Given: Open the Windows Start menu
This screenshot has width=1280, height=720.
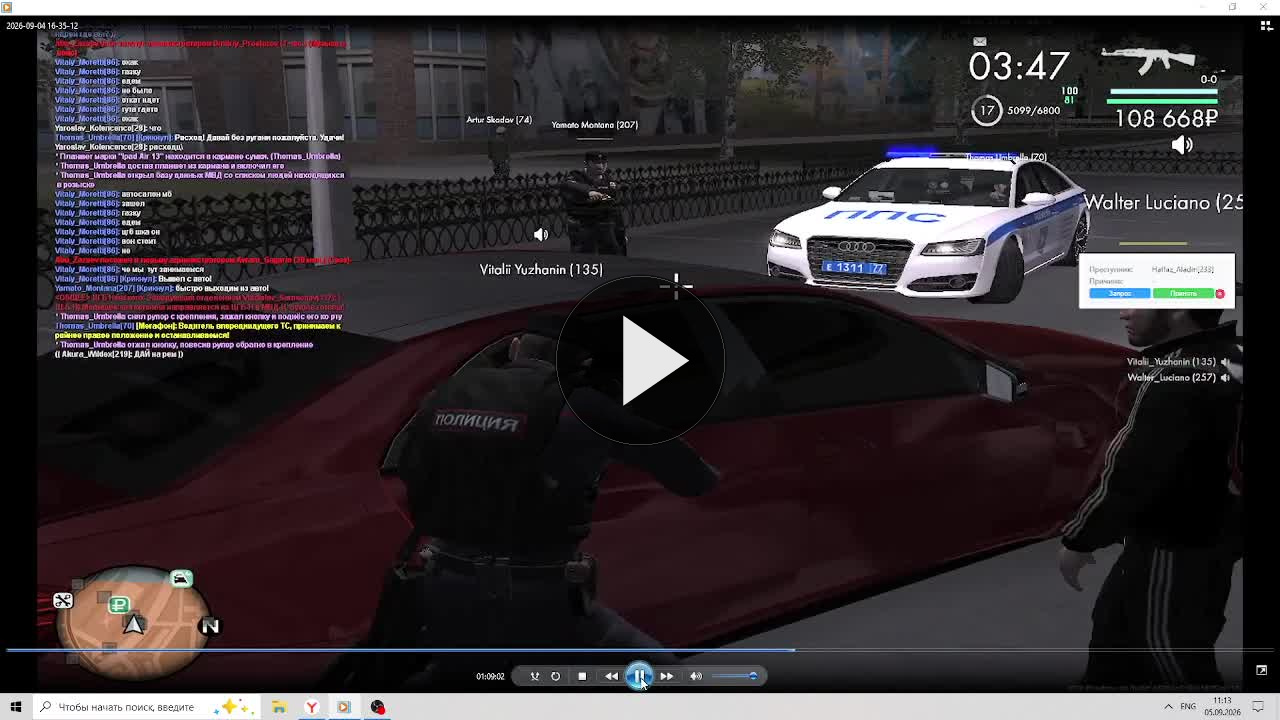Looking at the screenshot, I should (x=16, y=707).
